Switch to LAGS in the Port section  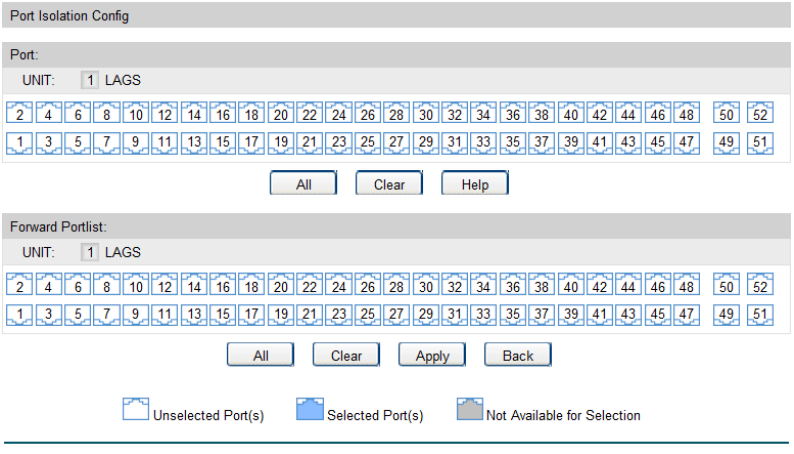click(123, 81)
